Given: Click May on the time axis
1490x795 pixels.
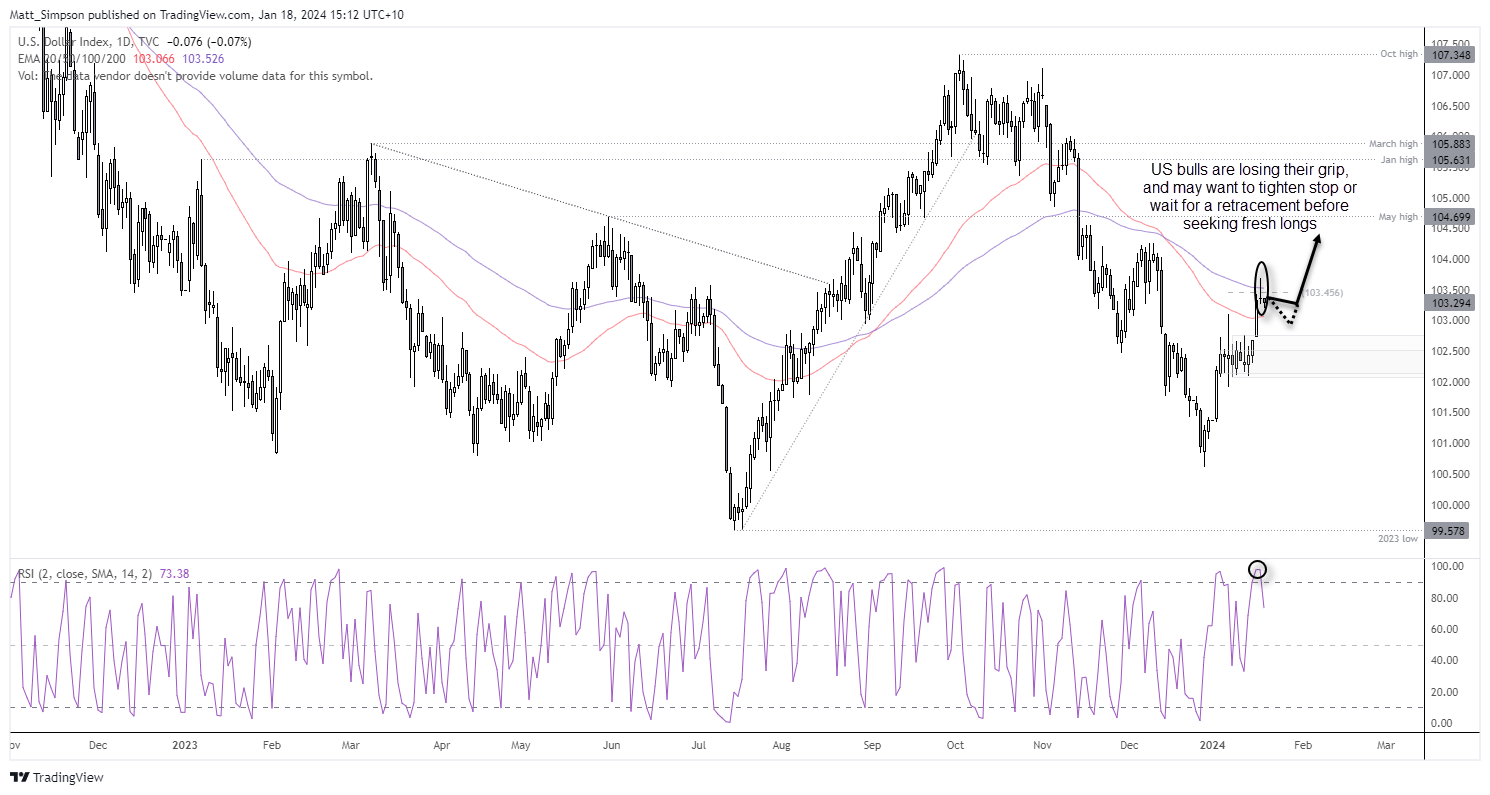Looking at the screenshot, I should click(523, 746).
